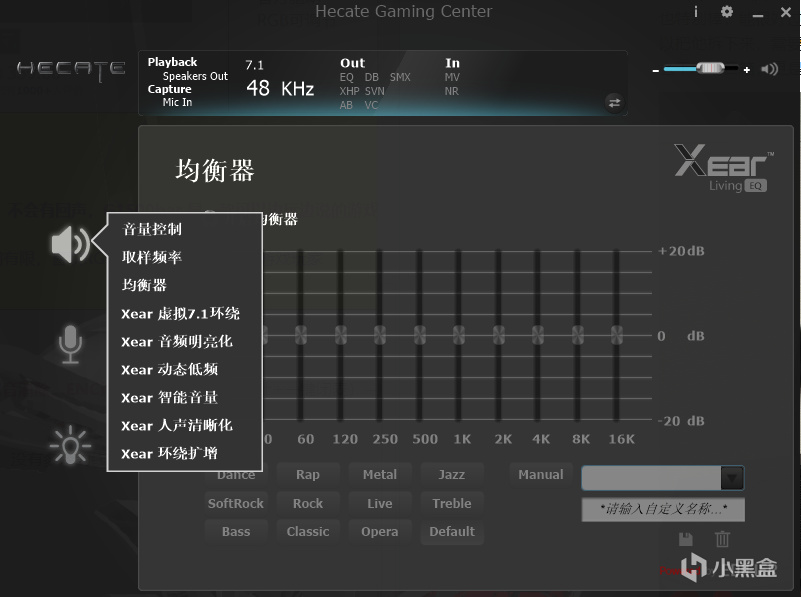Click the EQ output status indicator
This screenshot has height=597, width=801.
pyautogui.click(x=346, y=78)
